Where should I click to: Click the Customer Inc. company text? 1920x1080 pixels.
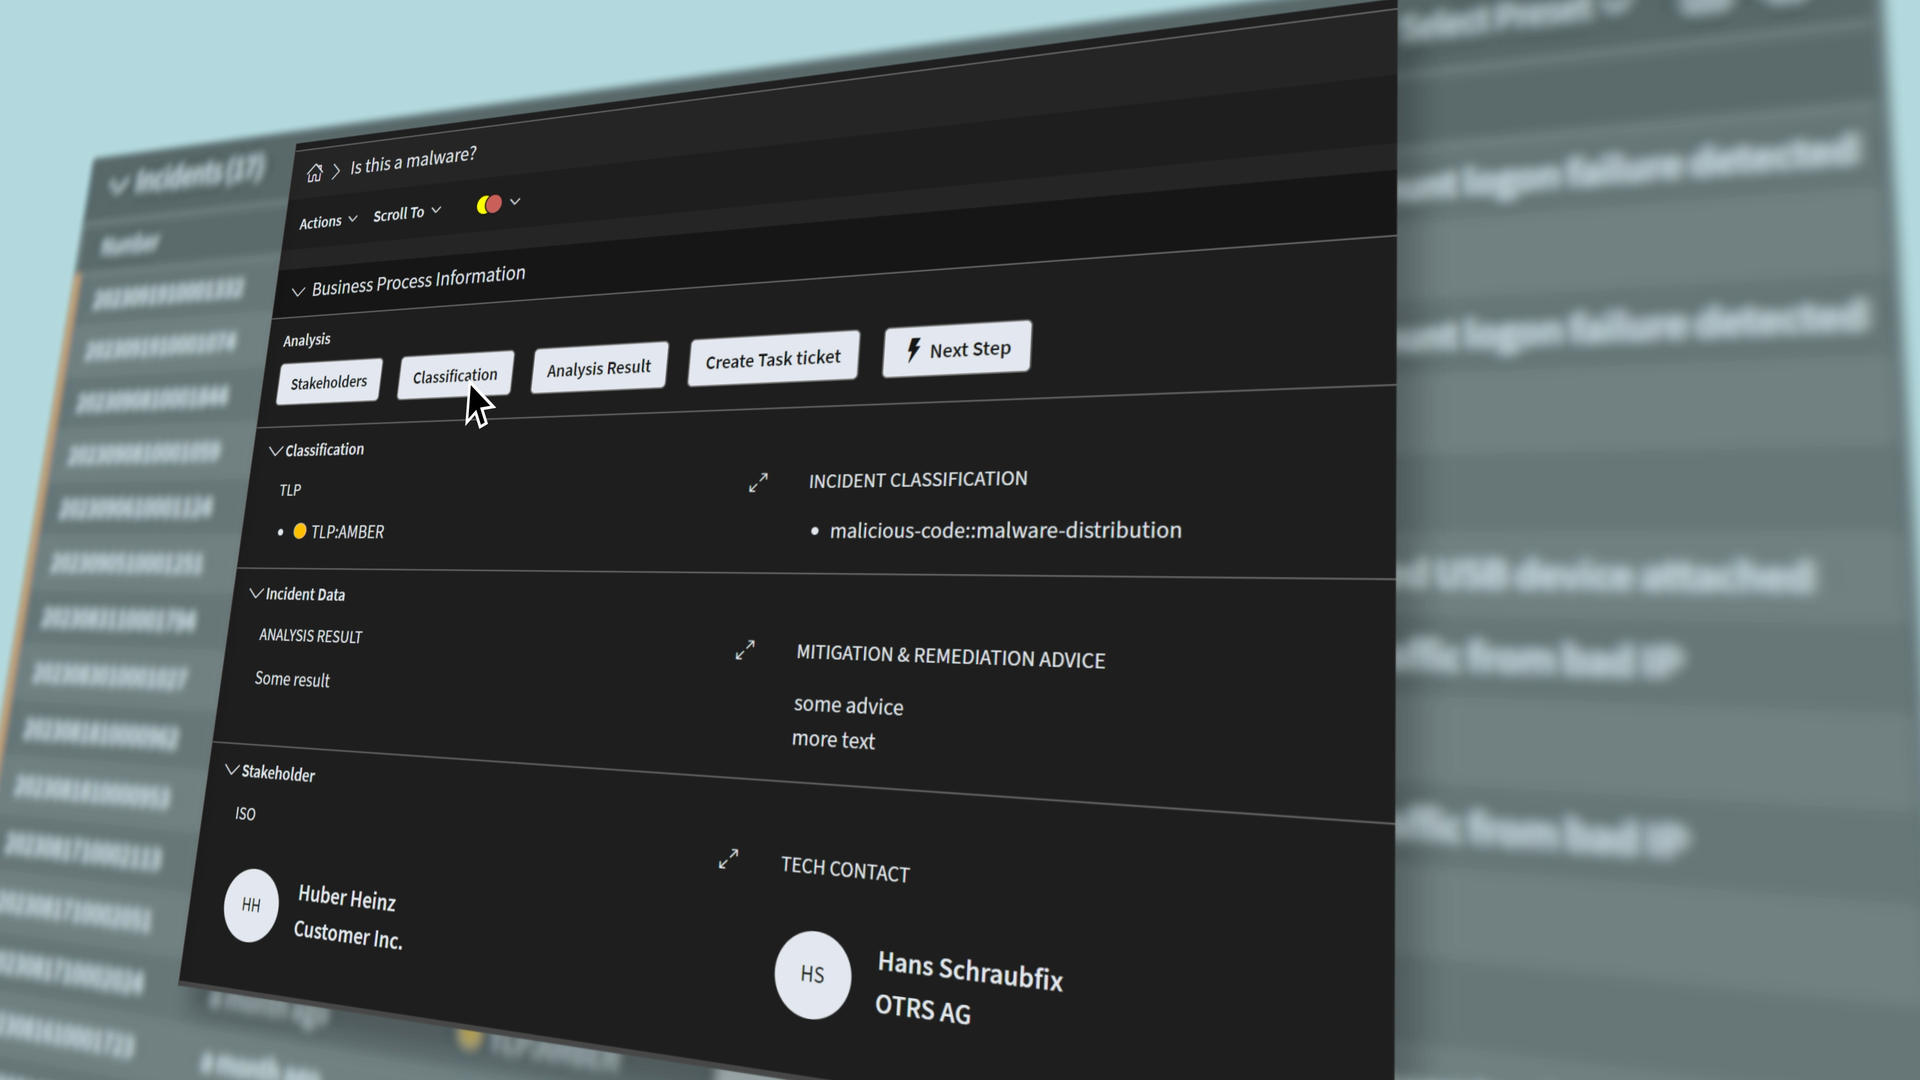pyautogui.click(x=348, y=935)
